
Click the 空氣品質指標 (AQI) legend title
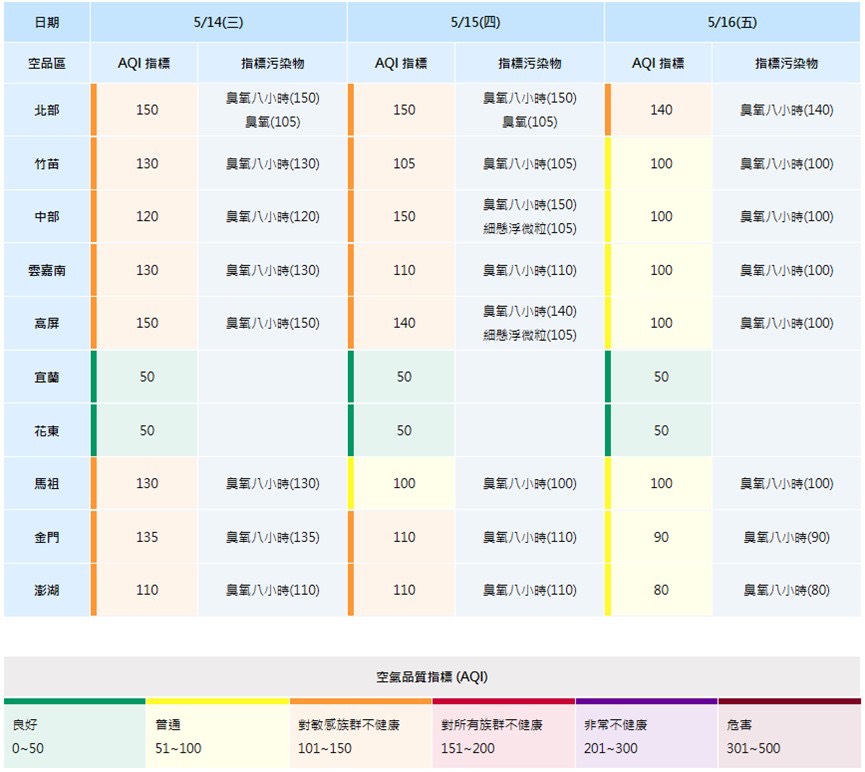pyautogui.click(x=432, y=677)
